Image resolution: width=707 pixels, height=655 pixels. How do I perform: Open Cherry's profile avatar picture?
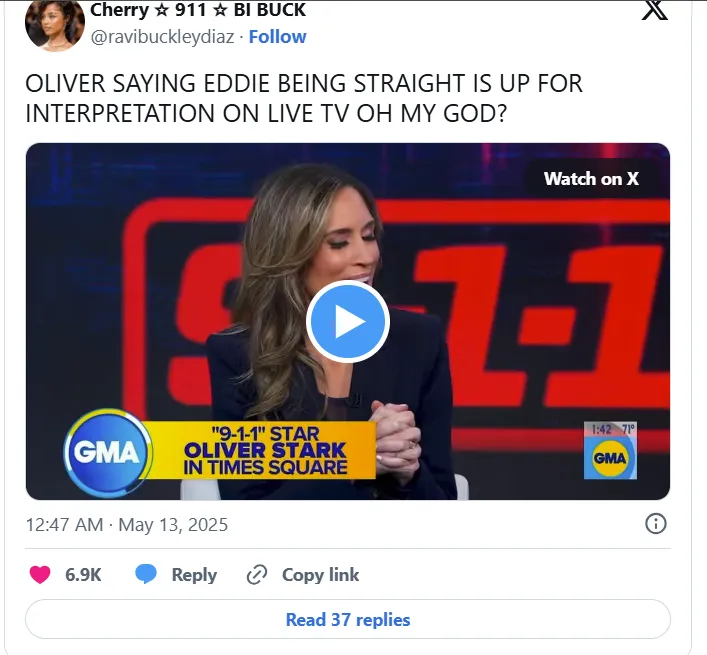[55, 25]
